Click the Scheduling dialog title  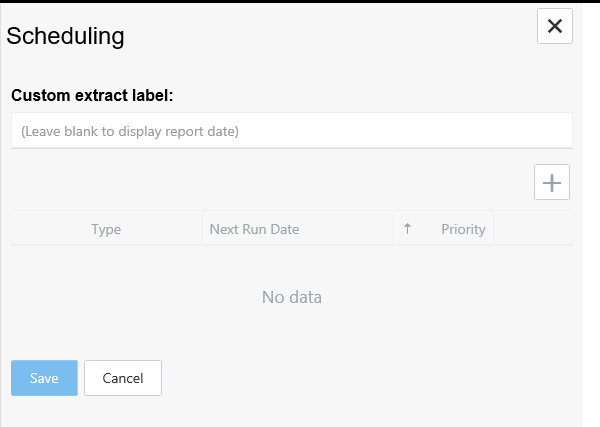[x=66, y=36]
